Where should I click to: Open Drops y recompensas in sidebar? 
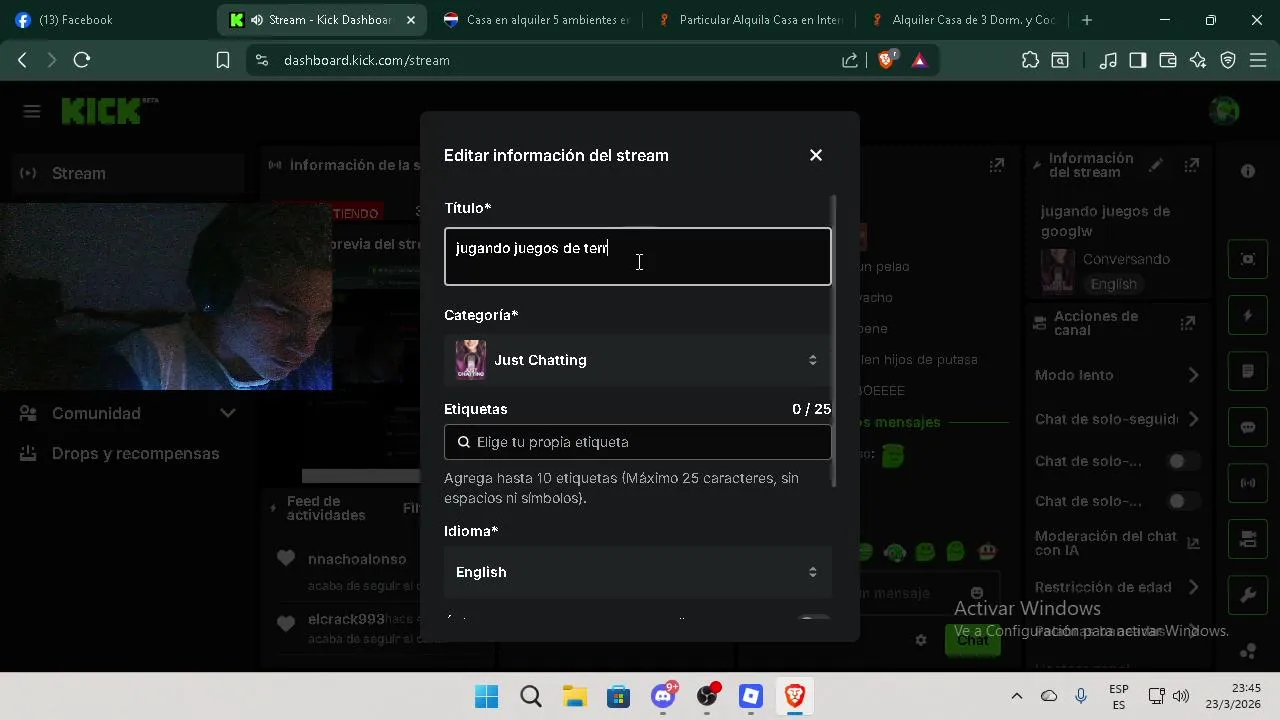pyautogui.click(x=128, y=453)
